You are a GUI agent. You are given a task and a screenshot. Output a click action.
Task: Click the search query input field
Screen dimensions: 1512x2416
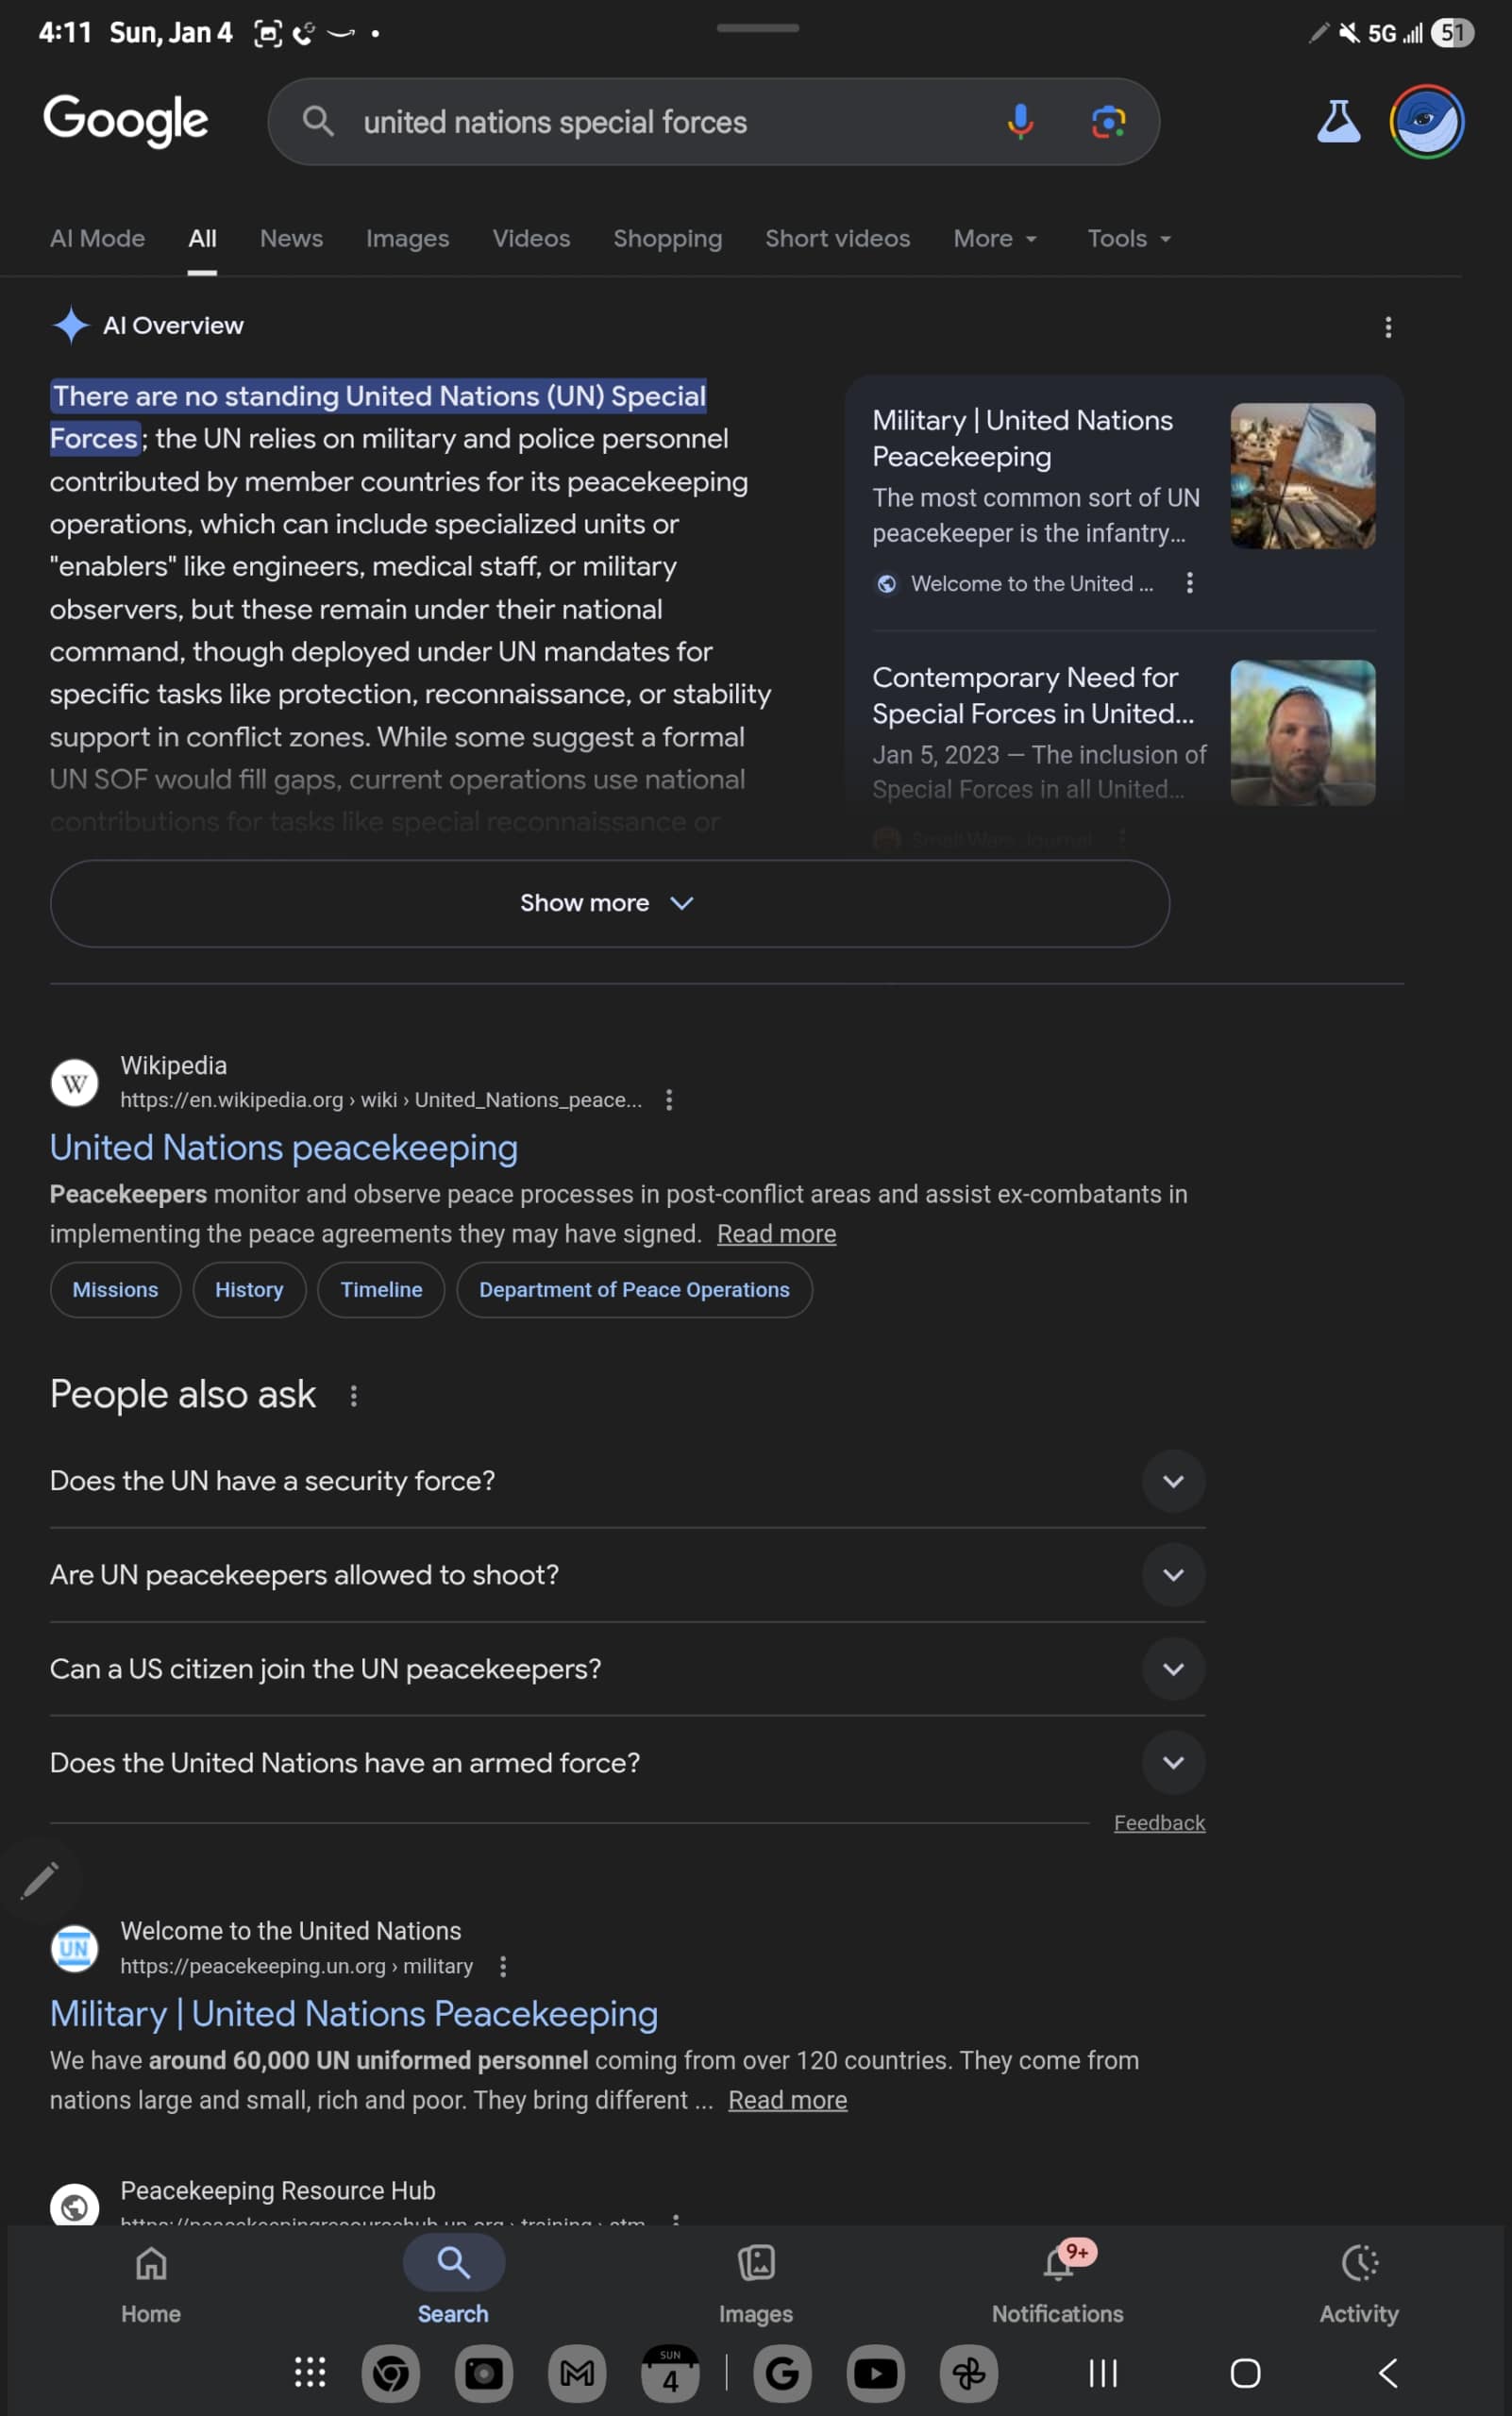[x=660, y=122]
